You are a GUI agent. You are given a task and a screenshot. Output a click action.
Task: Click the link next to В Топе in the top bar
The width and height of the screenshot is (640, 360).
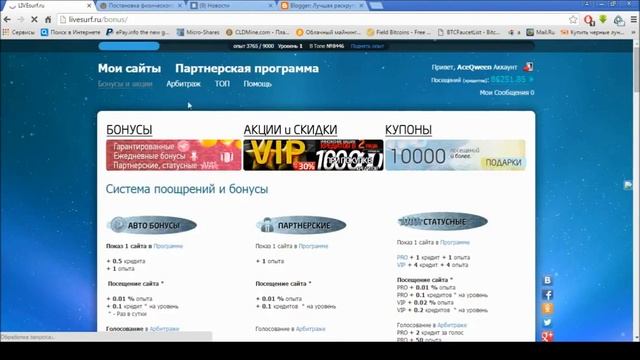point(367,46)
